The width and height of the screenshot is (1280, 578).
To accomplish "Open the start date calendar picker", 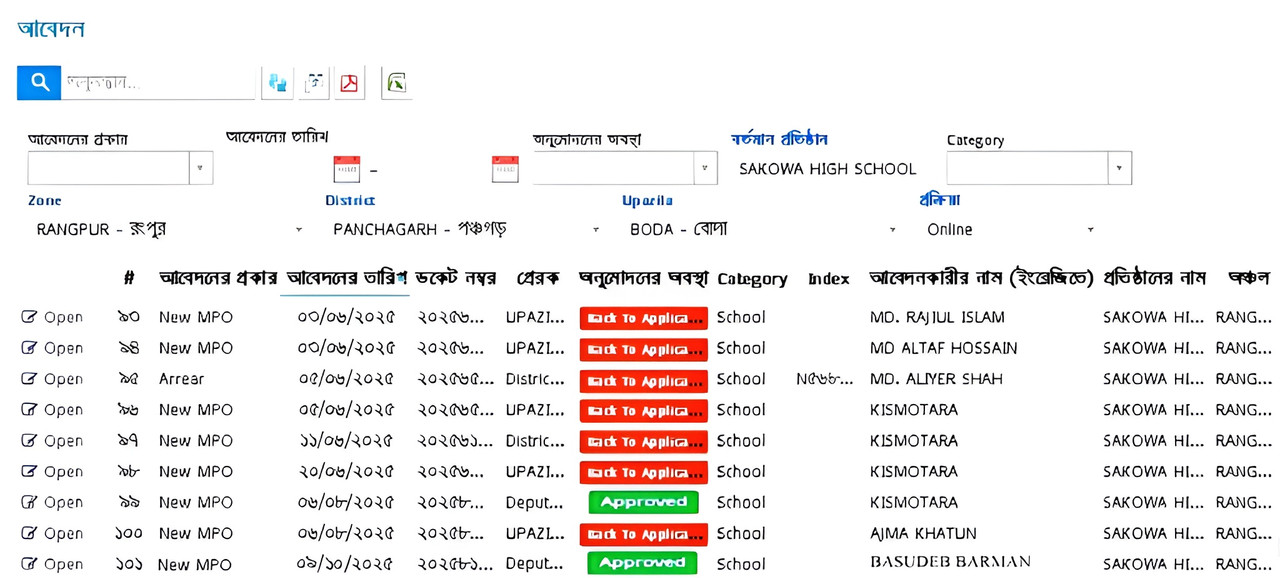I will point(346,168).
